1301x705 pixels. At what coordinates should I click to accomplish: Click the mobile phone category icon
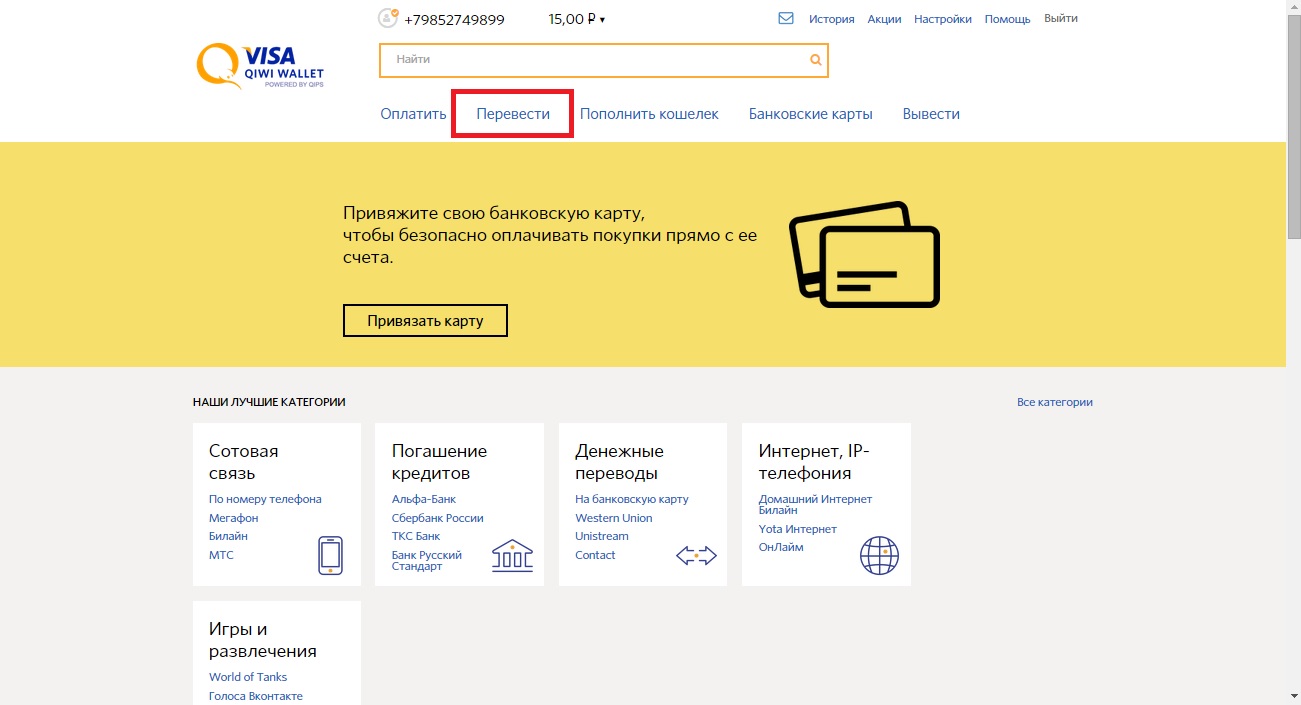click(x=330, y=555)
